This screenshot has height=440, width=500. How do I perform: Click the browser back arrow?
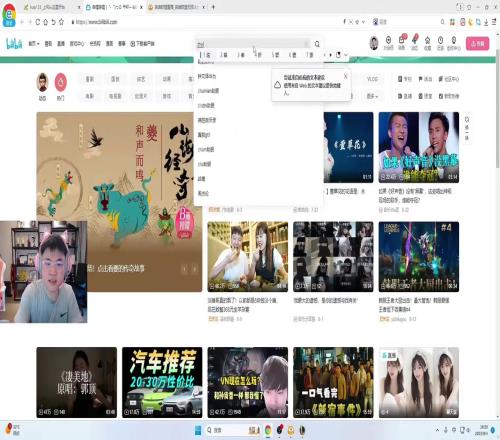[x=22, y=22]
